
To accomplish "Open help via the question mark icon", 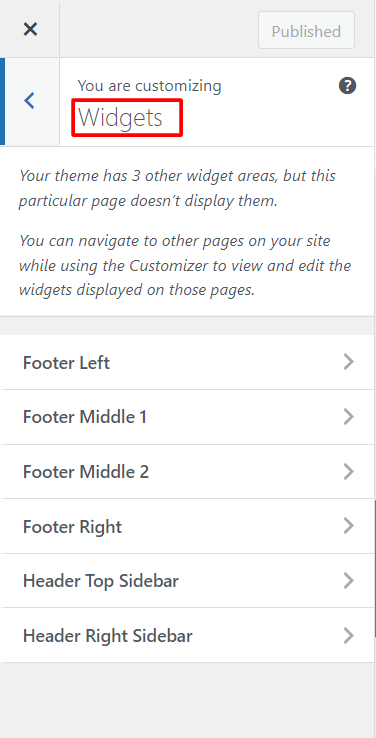I will (x=347, y=86).
